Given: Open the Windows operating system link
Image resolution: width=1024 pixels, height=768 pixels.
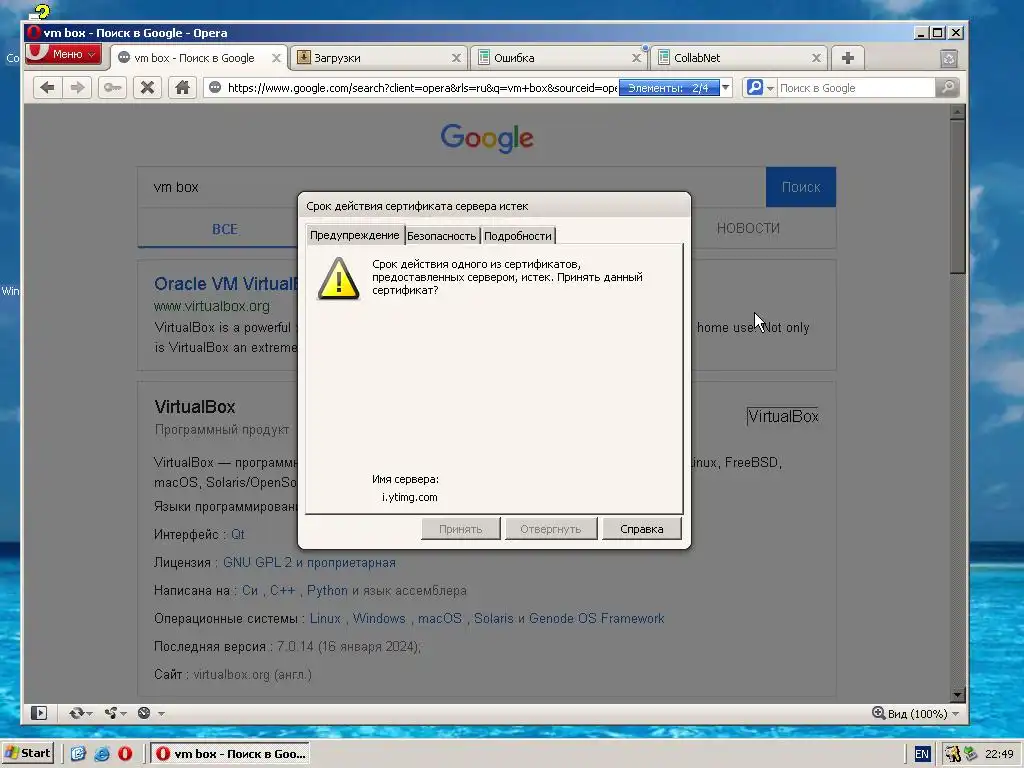Looking at the screenshot, I should point(379,618).
